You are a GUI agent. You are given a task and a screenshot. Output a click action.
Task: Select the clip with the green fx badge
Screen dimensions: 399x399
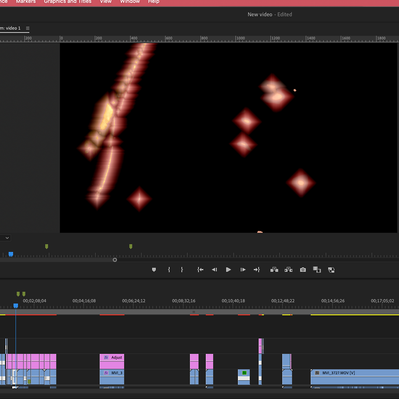(x=244, y=377)
